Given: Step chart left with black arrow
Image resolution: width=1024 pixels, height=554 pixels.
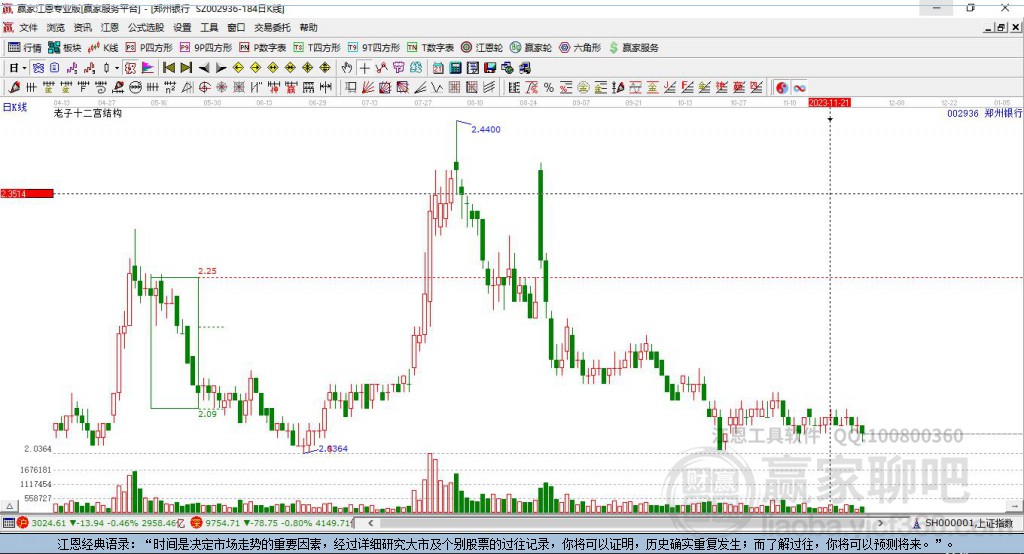Looking at the screenshot, I should click(204, 67).
